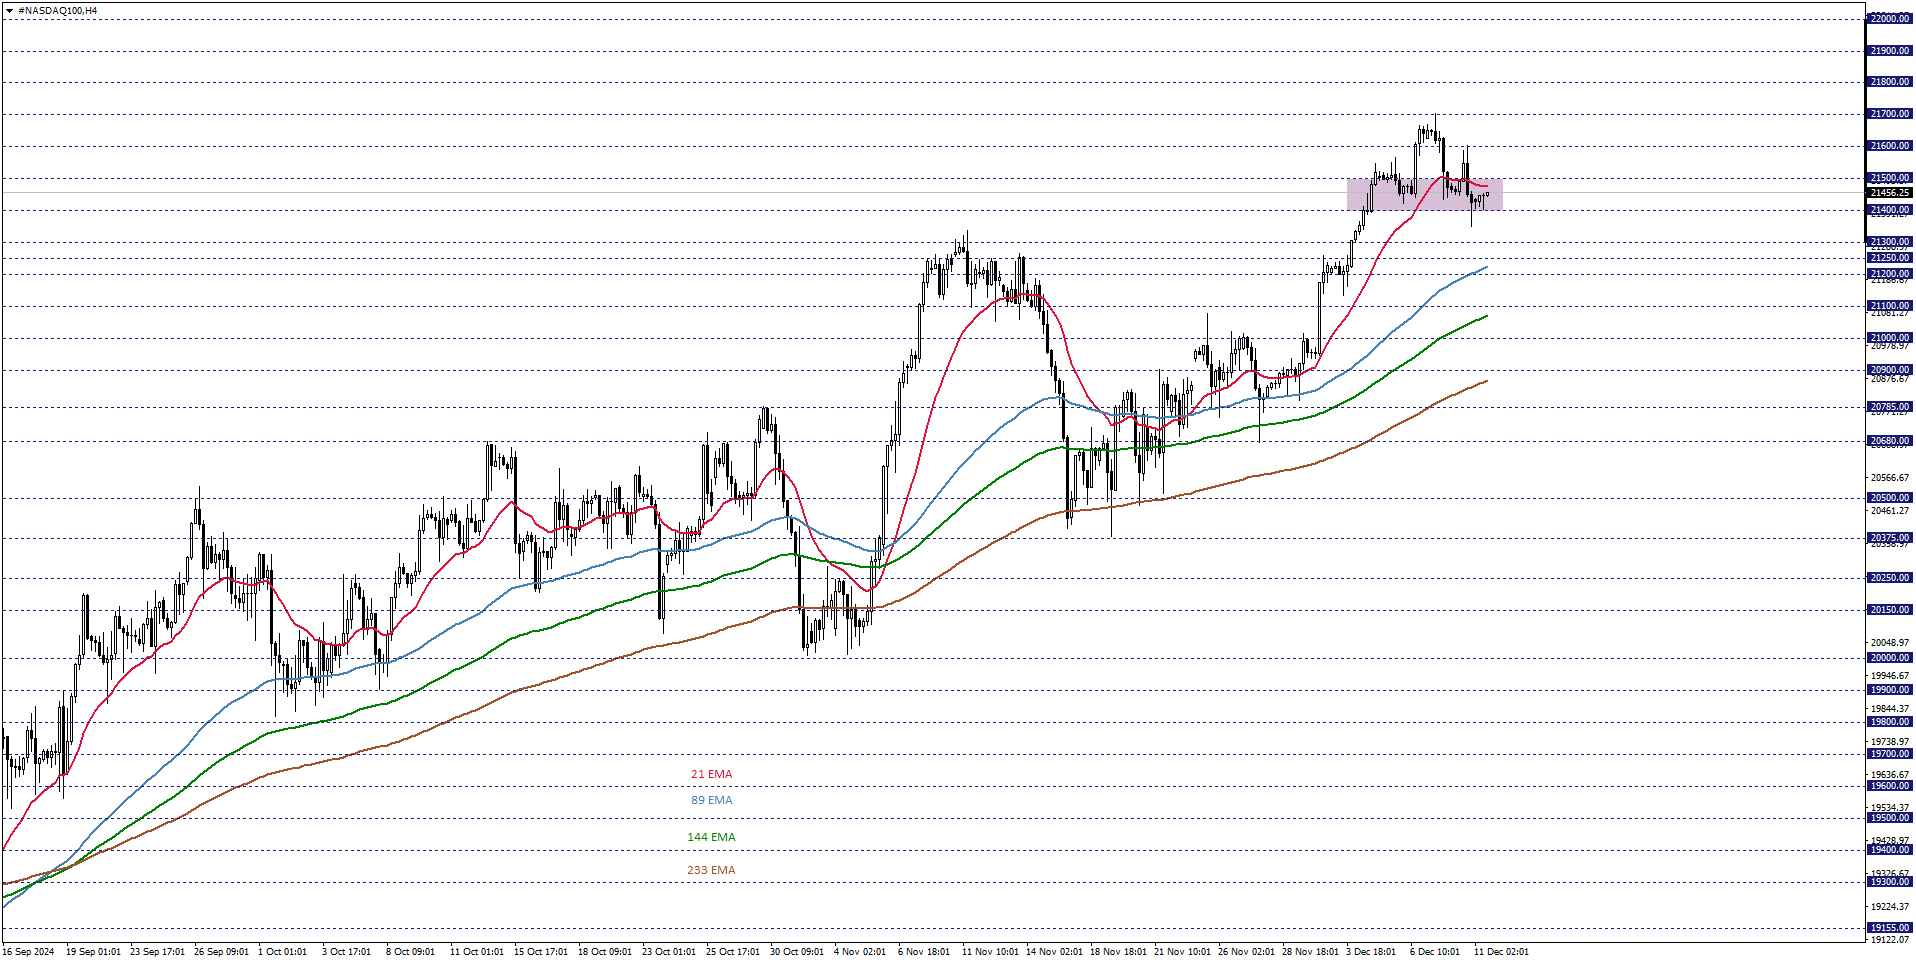Click the 18 Oct 09:01 time label
Screen dimensions: 1916x963
[x=605, y=952]
